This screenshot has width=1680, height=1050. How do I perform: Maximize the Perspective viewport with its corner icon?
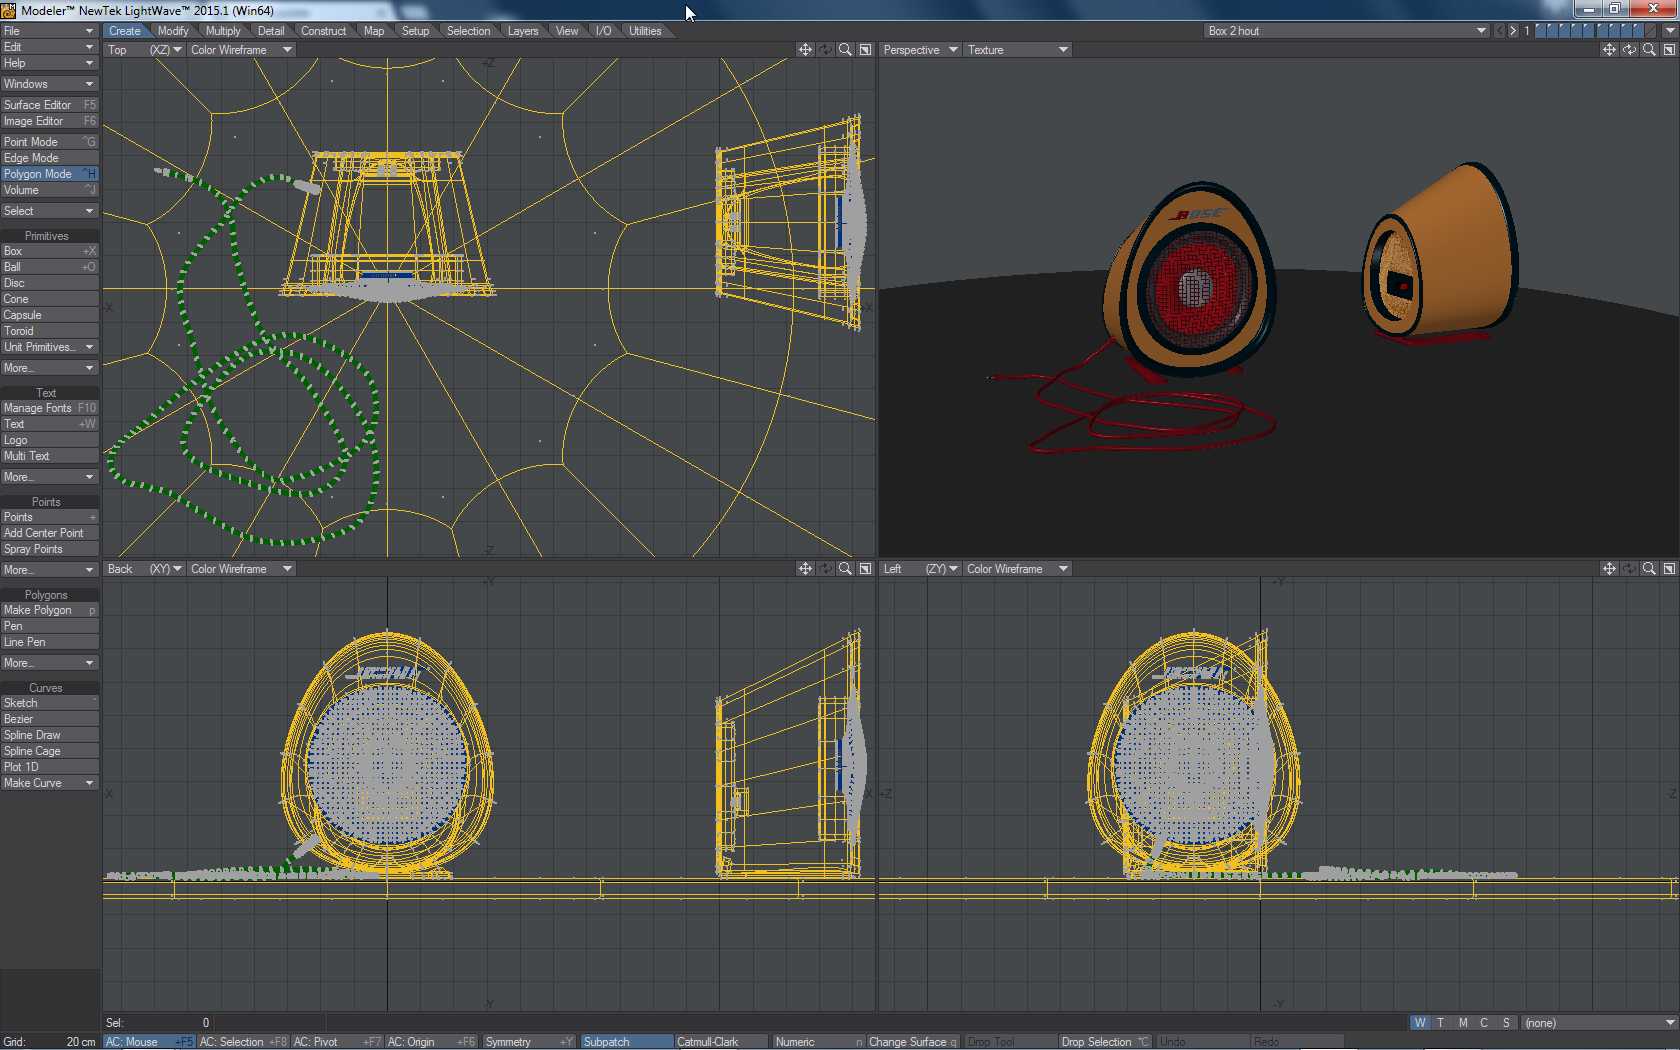(x=1670, y=50)
